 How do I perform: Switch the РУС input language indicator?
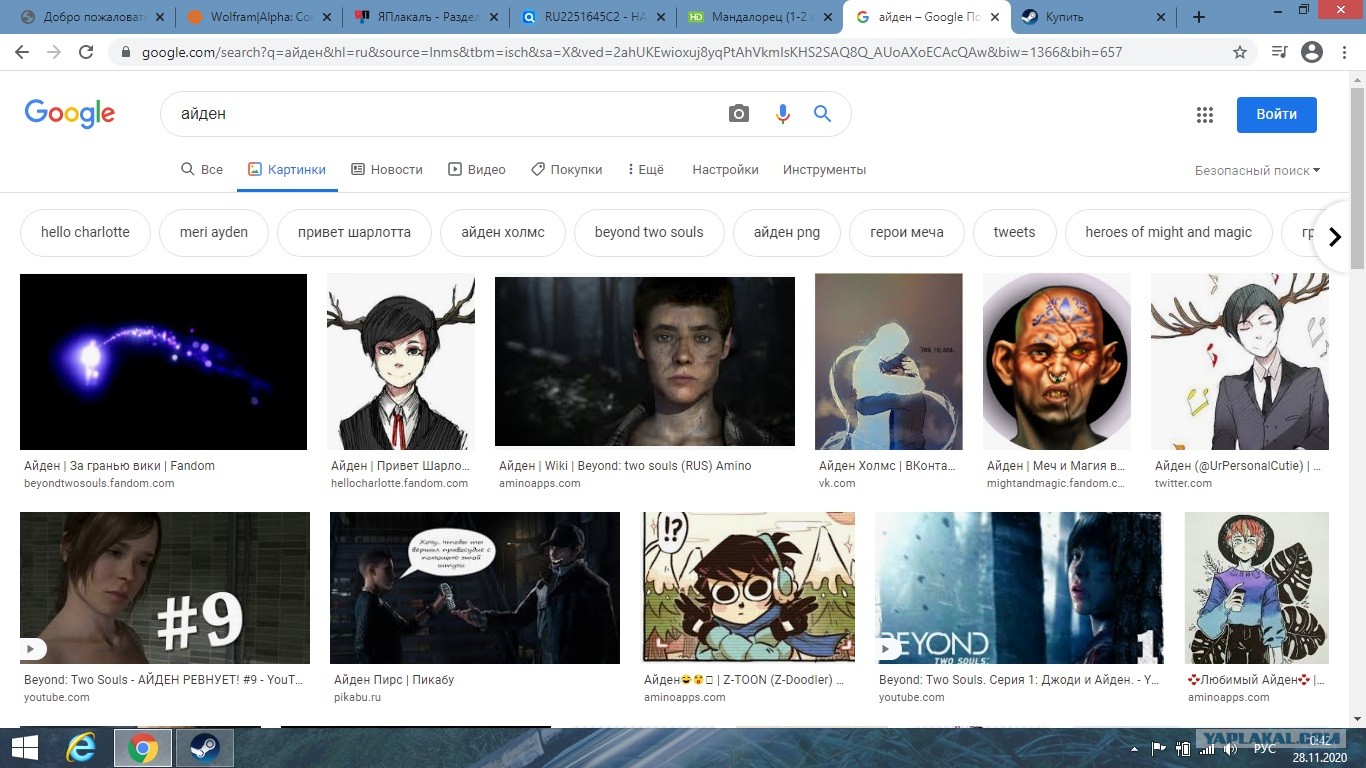coord(1265,748)
